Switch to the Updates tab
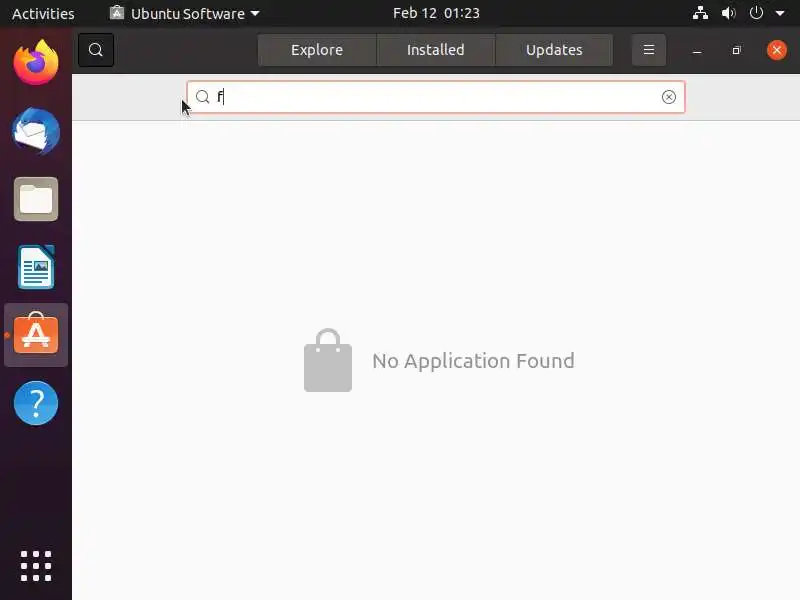This screenshot has width=800, height=600. click(x=554, y=50)
